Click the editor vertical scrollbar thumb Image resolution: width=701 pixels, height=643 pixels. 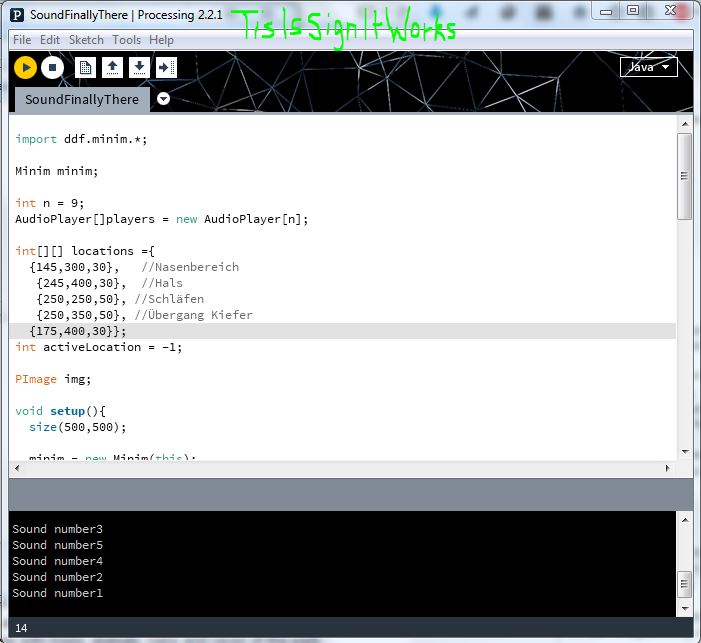coord(684,175)
